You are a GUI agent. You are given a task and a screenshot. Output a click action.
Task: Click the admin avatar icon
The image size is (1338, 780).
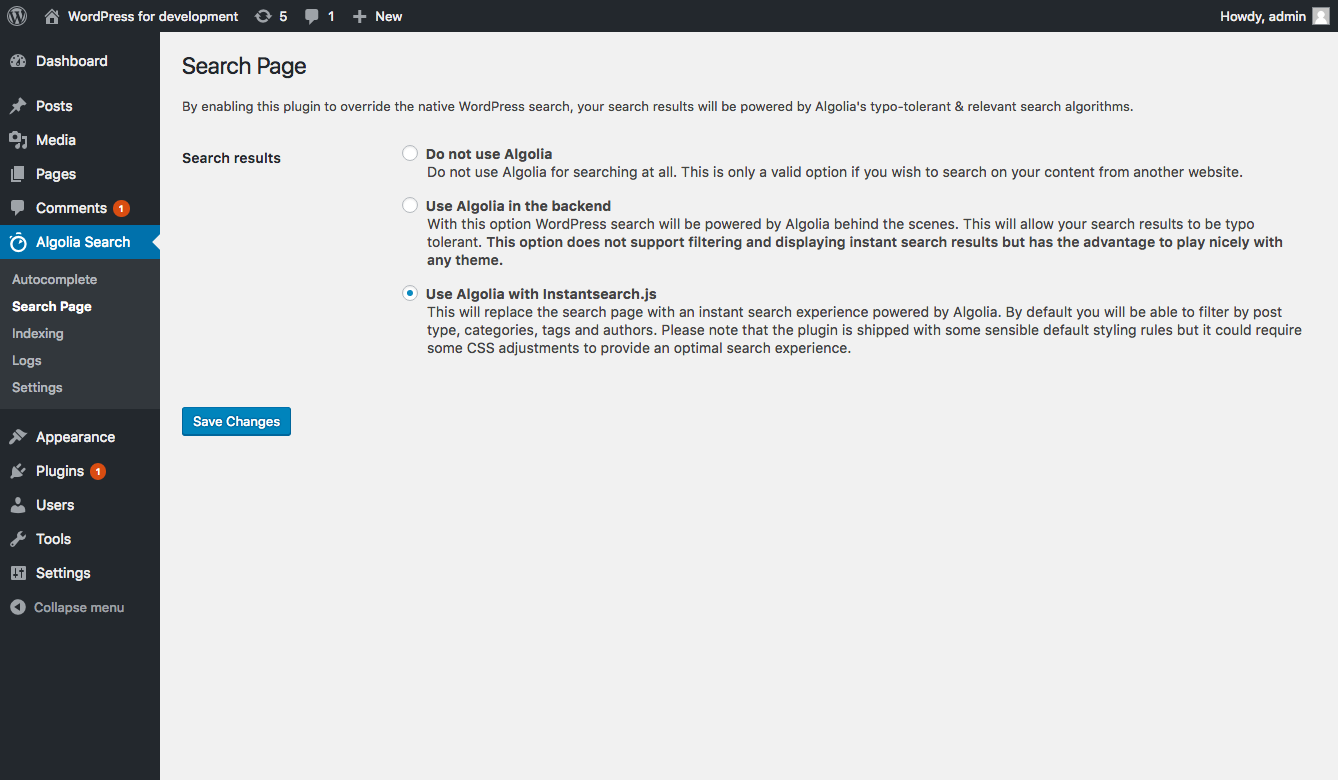tap(1321, 16)
